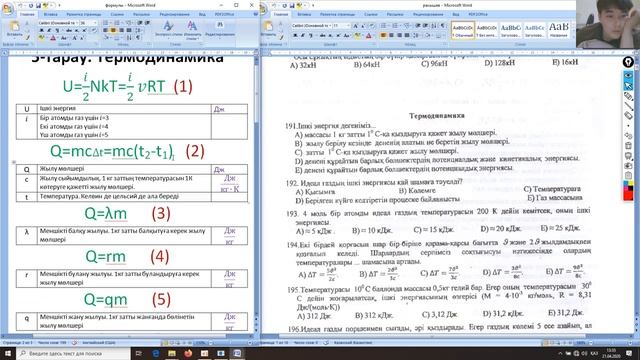Pick red color on annotation toolbar
The height and width of the screenshot is (360, 640).
click(628, 195)
